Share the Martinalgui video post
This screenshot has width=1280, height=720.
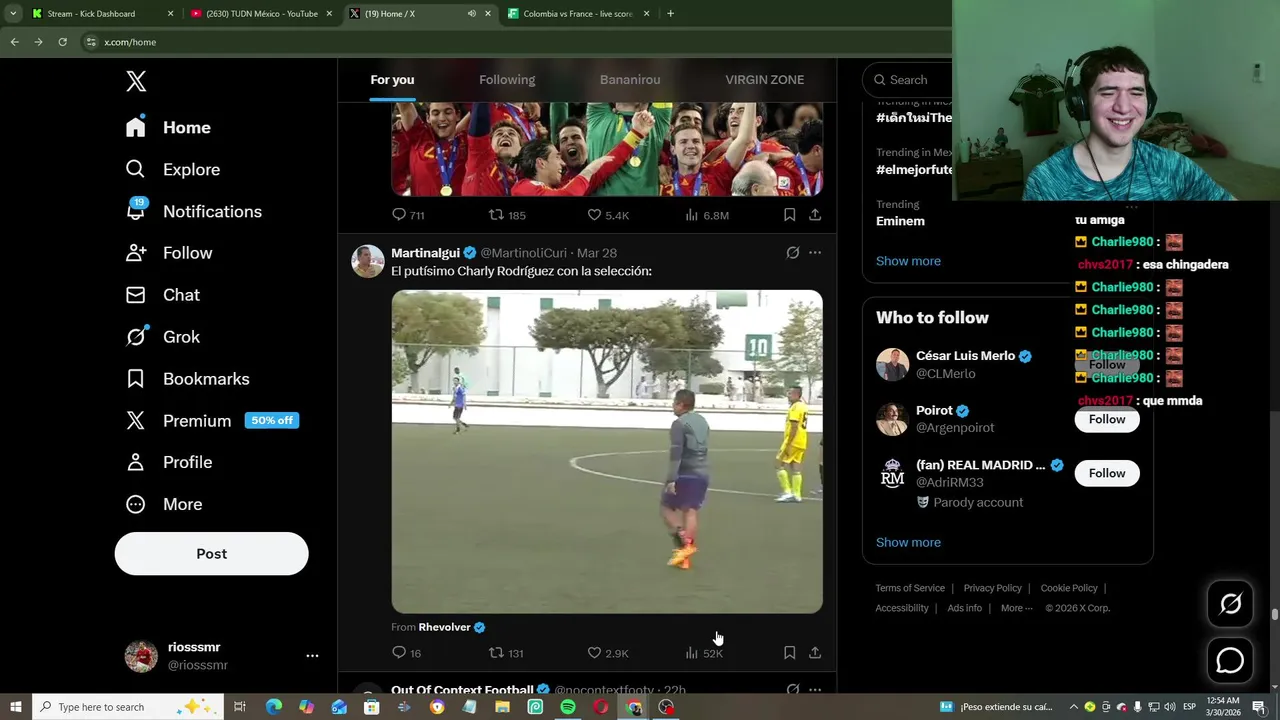[x=815, y=653]
